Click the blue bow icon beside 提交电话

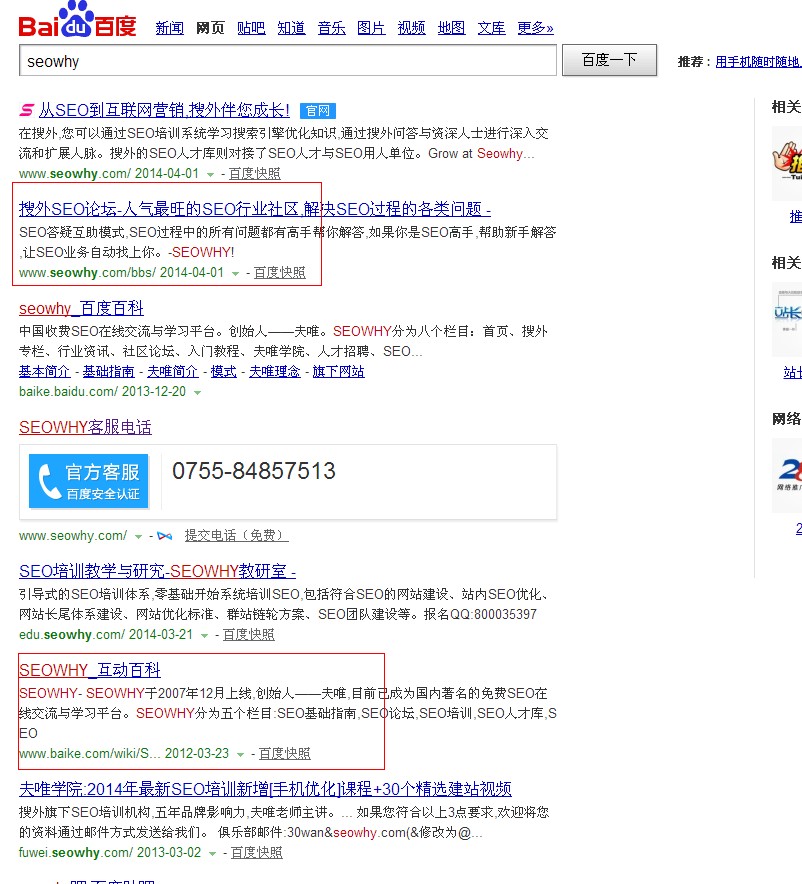click(x=165, y=536)
